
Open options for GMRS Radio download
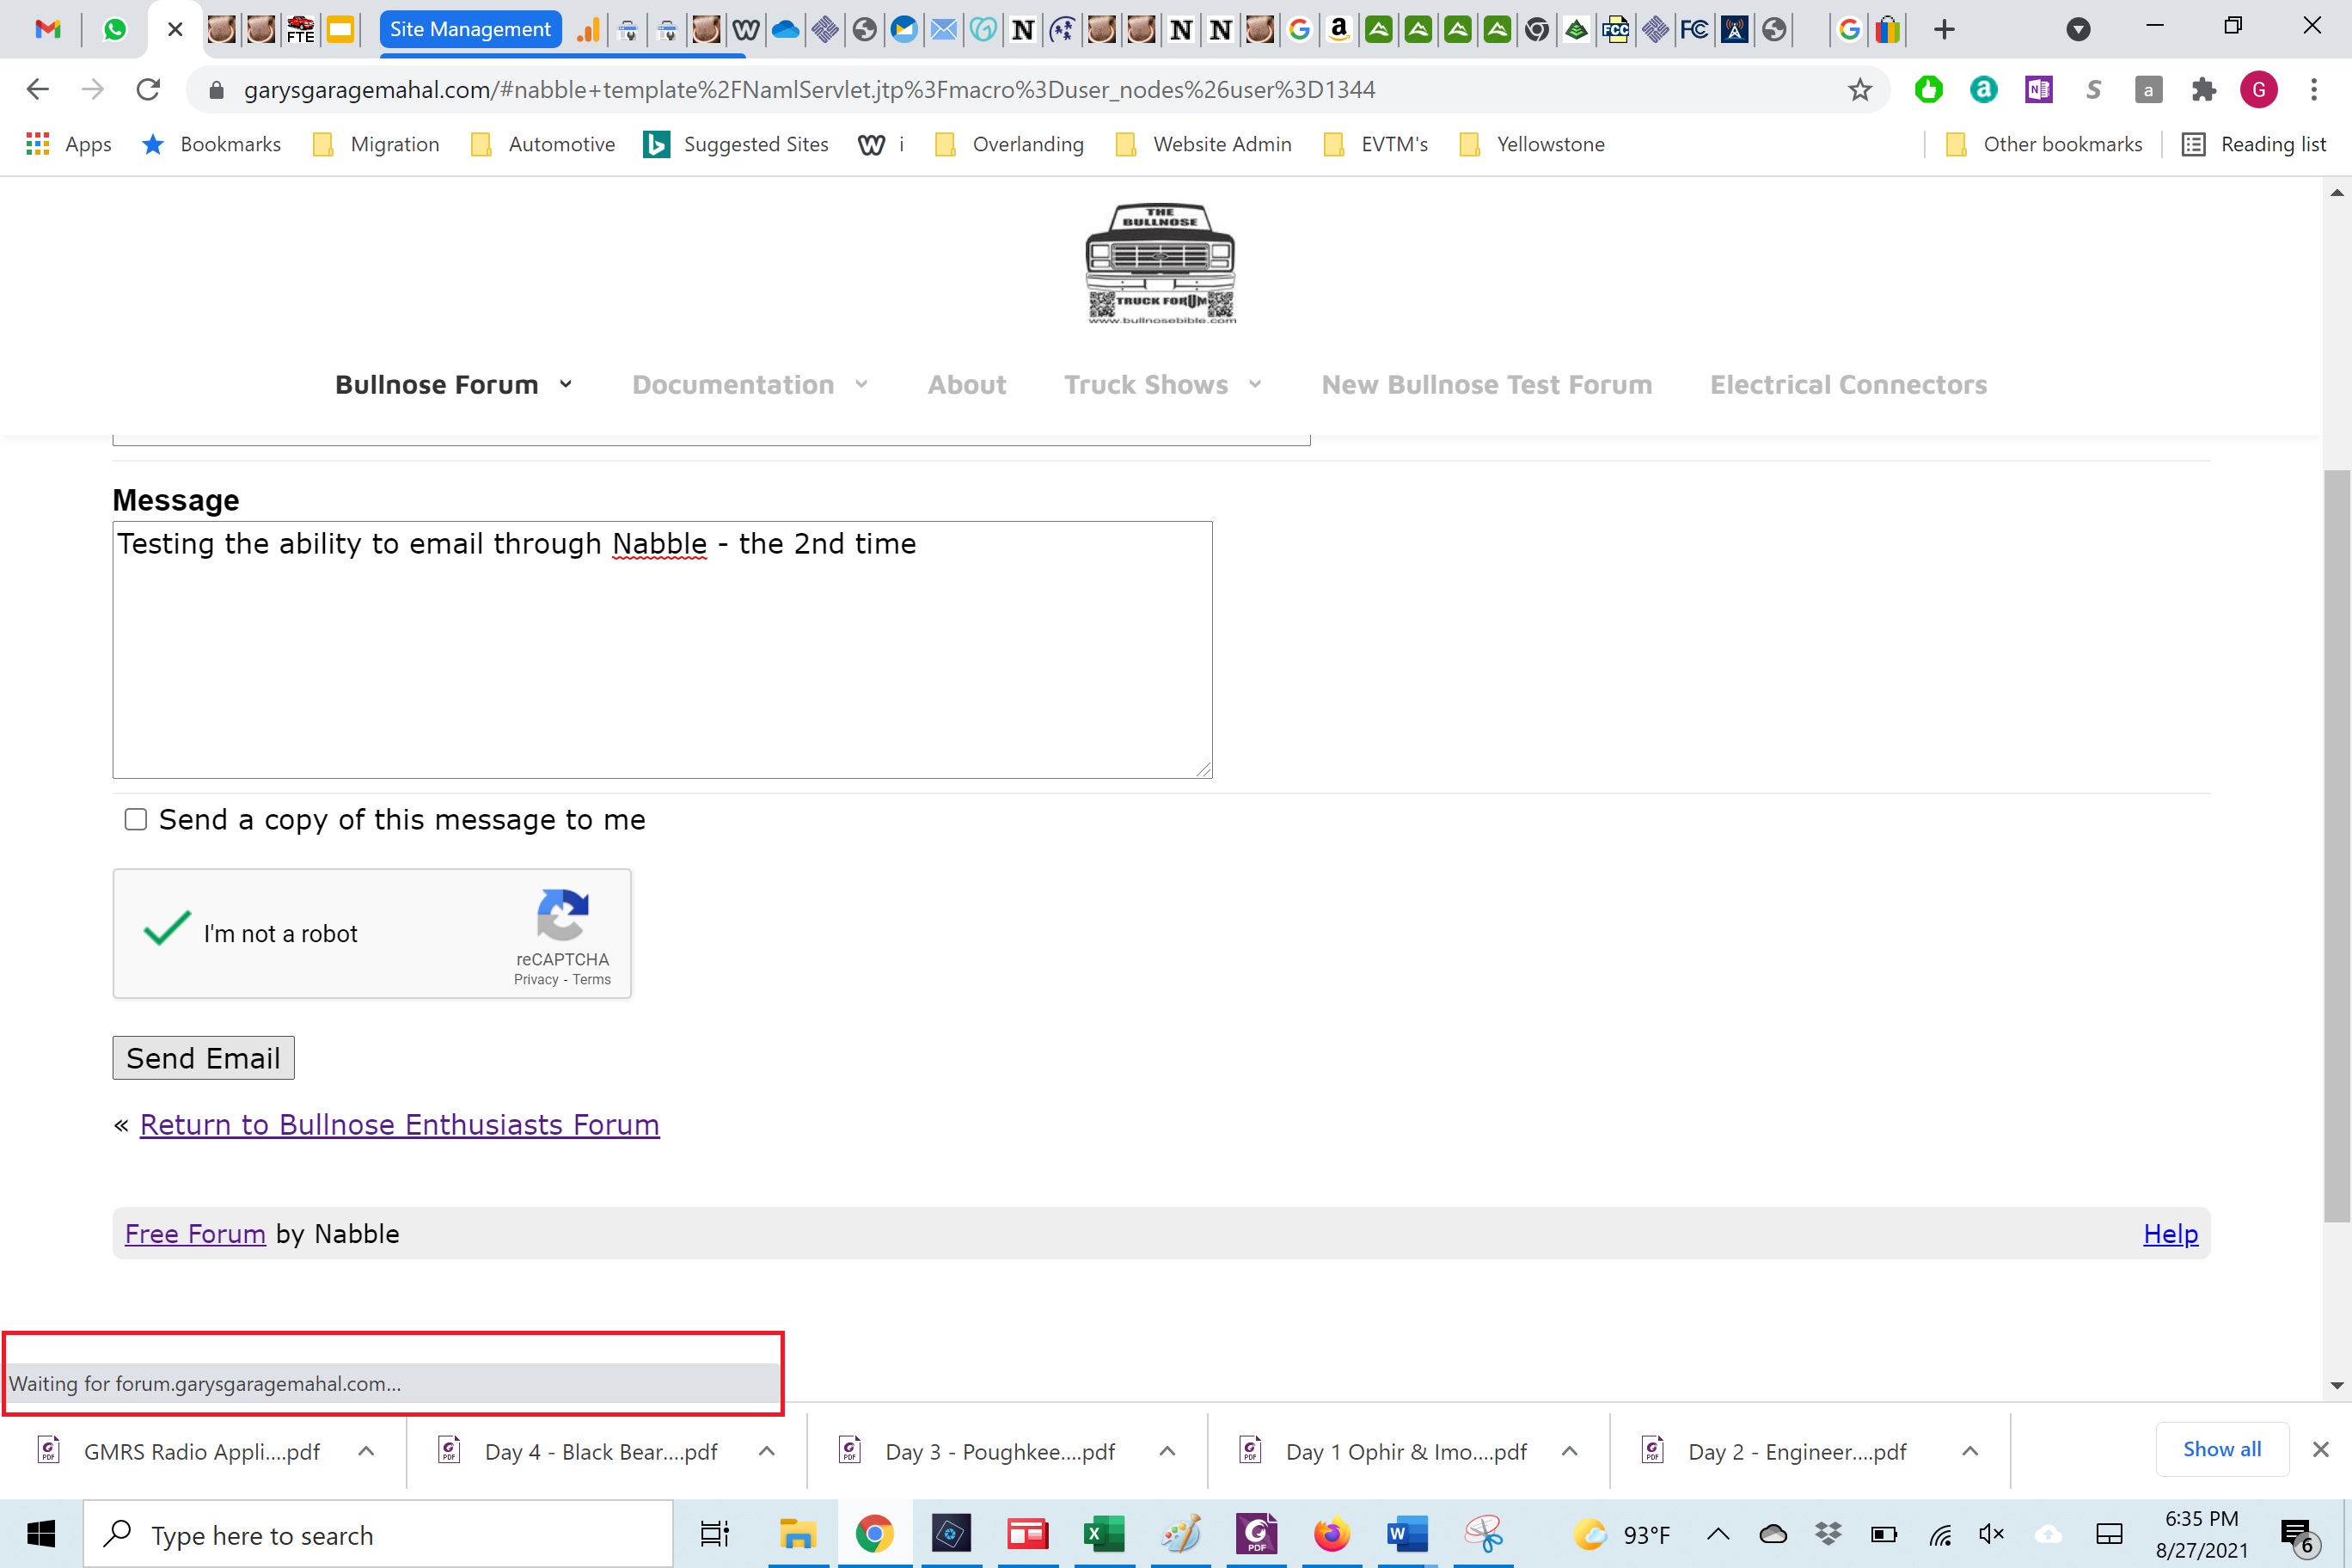[366, 1451]
